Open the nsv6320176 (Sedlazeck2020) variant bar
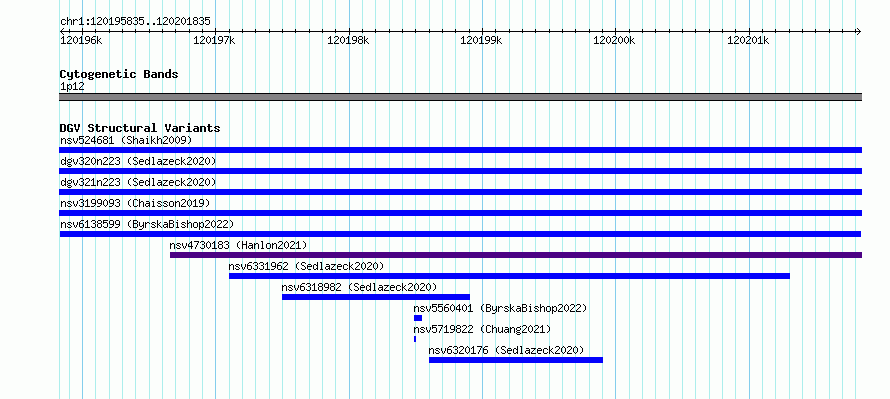Image resolution: width=890 pixels, height=399 pixels. 516,360
